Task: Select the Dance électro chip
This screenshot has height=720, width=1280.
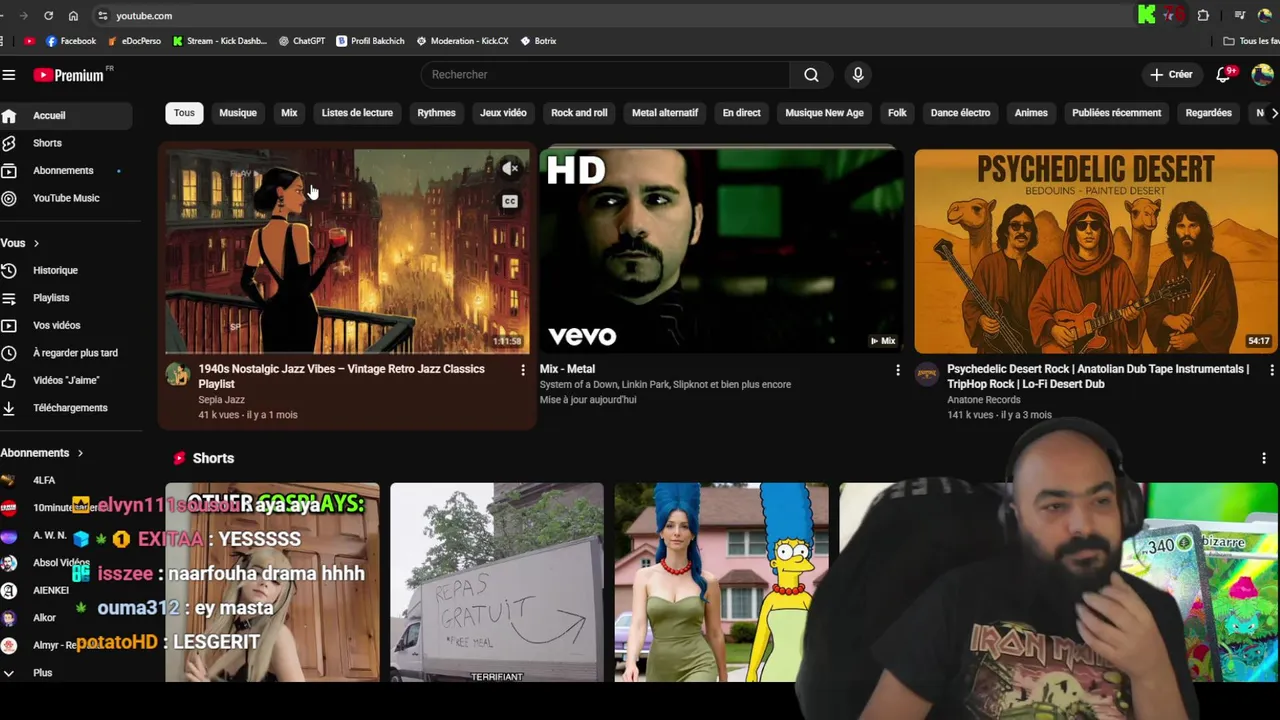Action: tap(960, 113)
